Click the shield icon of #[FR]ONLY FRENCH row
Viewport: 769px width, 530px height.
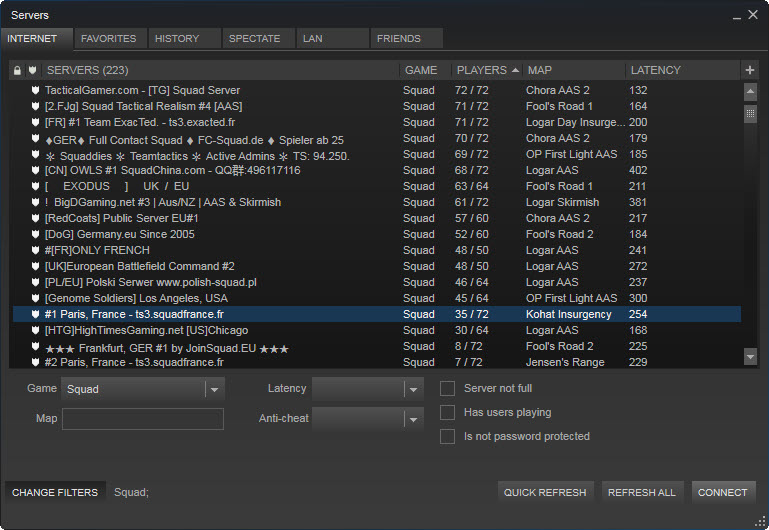click(35, 250)
